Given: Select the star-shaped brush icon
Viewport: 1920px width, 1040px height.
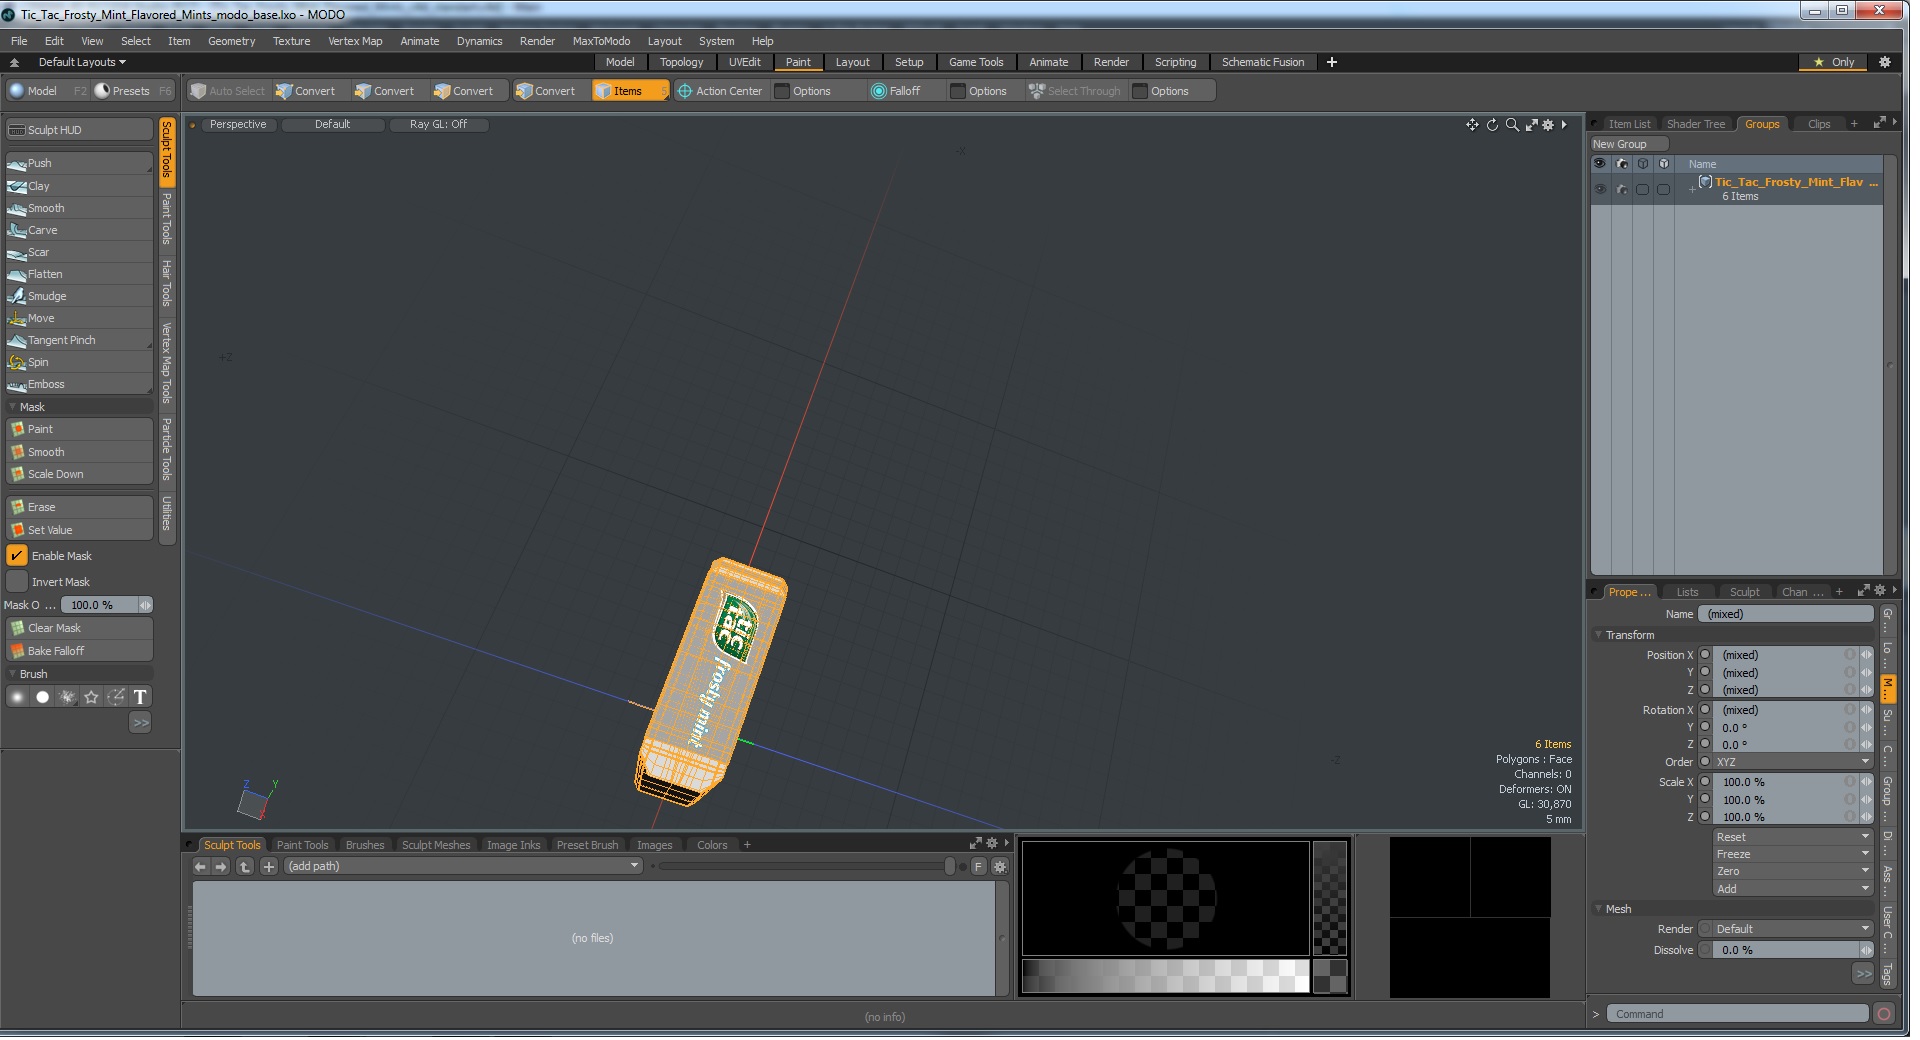Looking at the screenshot, I should (x=91, y=697).
